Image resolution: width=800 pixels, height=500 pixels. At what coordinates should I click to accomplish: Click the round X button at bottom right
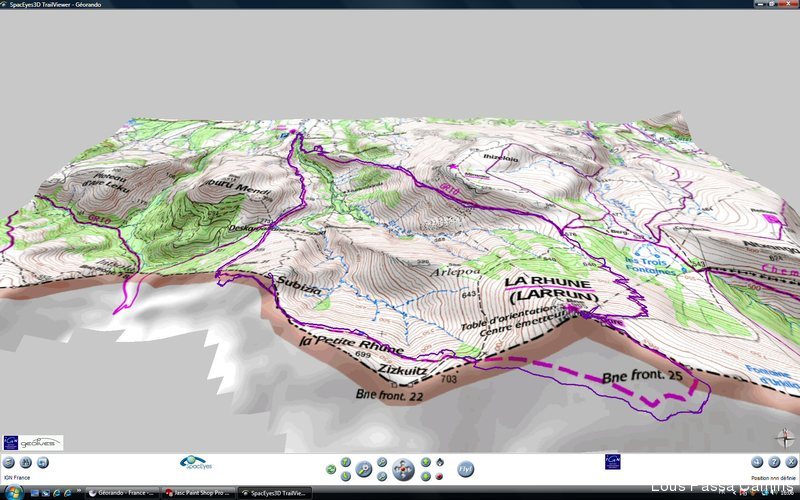point(791,462)
